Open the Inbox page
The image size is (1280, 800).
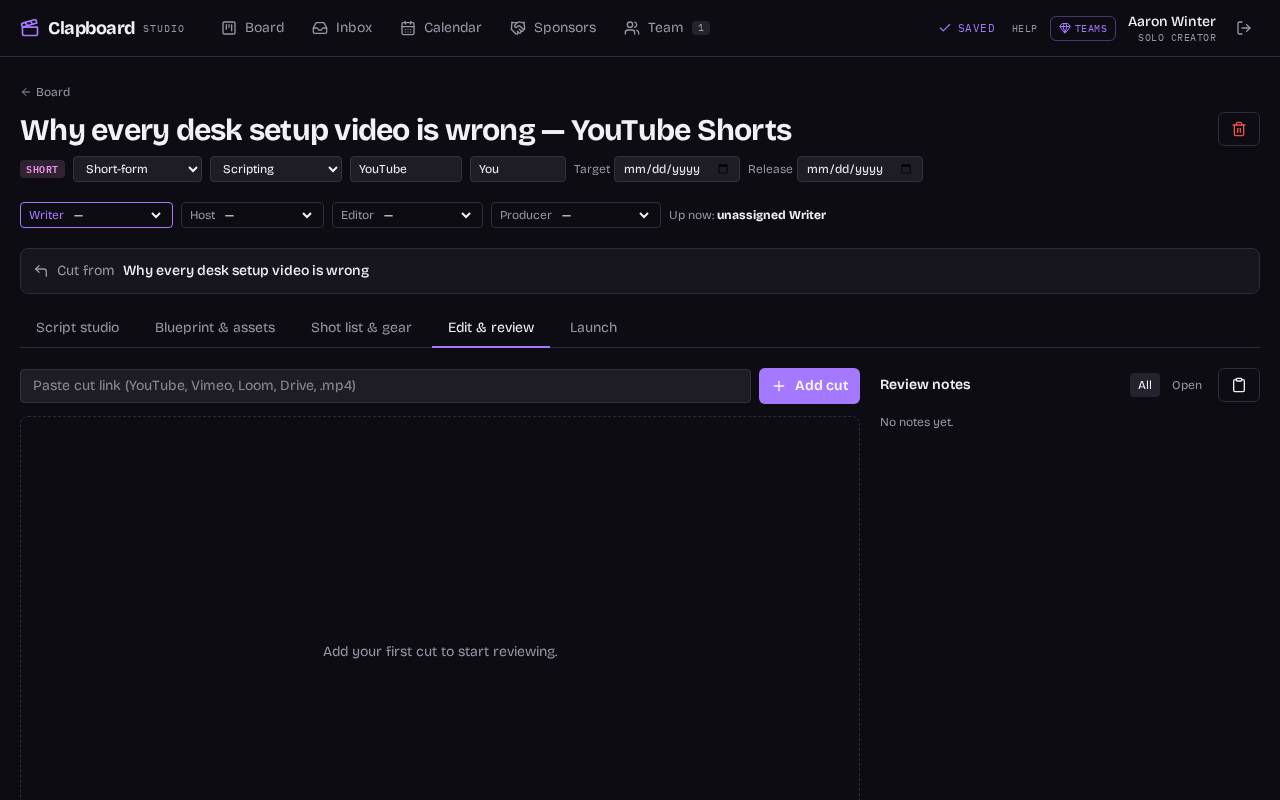[x=342, y=28]
